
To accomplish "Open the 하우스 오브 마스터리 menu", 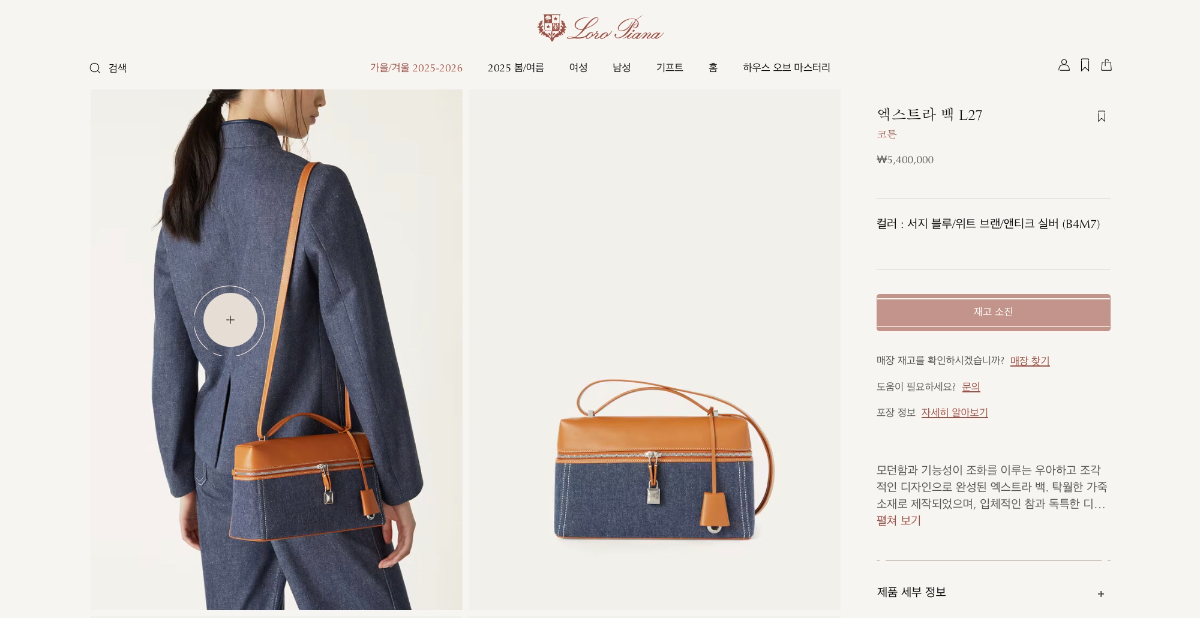I will 786,68.
